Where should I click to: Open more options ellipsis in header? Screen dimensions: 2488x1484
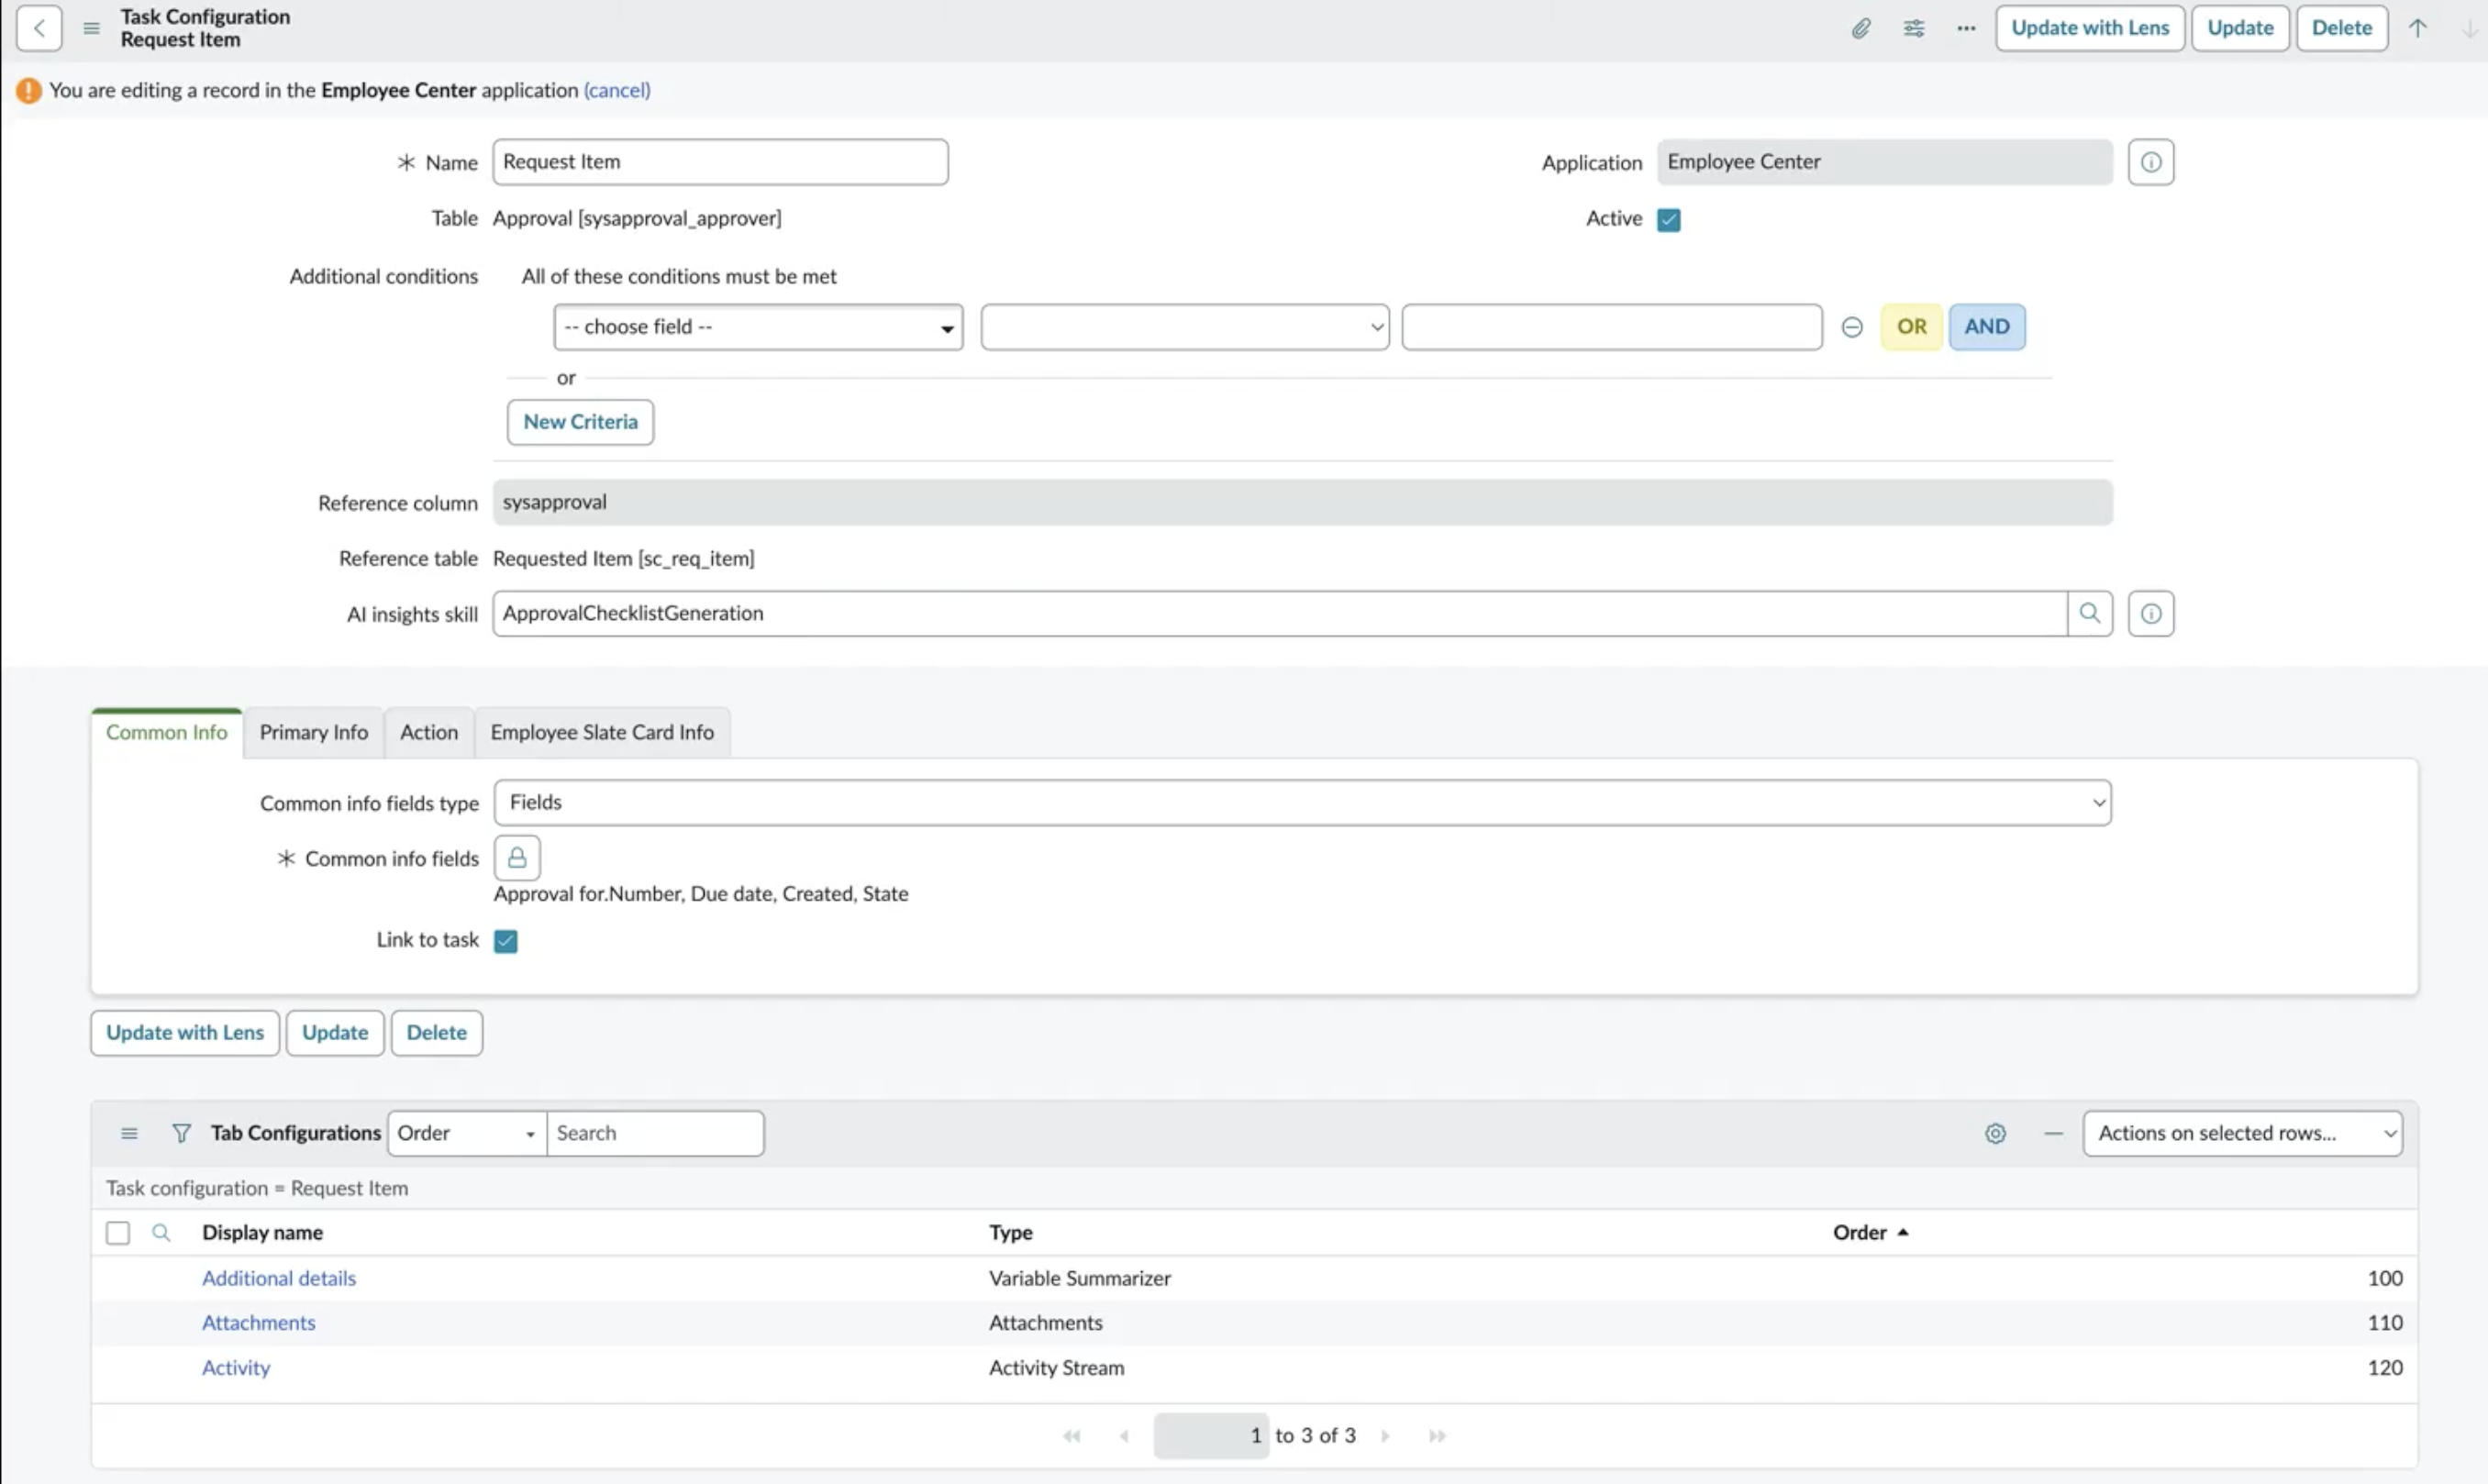pyautogui.click(x=1966, y=28)
